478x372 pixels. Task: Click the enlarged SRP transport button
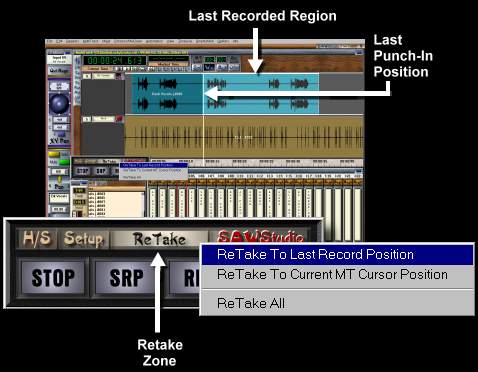tap(126, 277)
